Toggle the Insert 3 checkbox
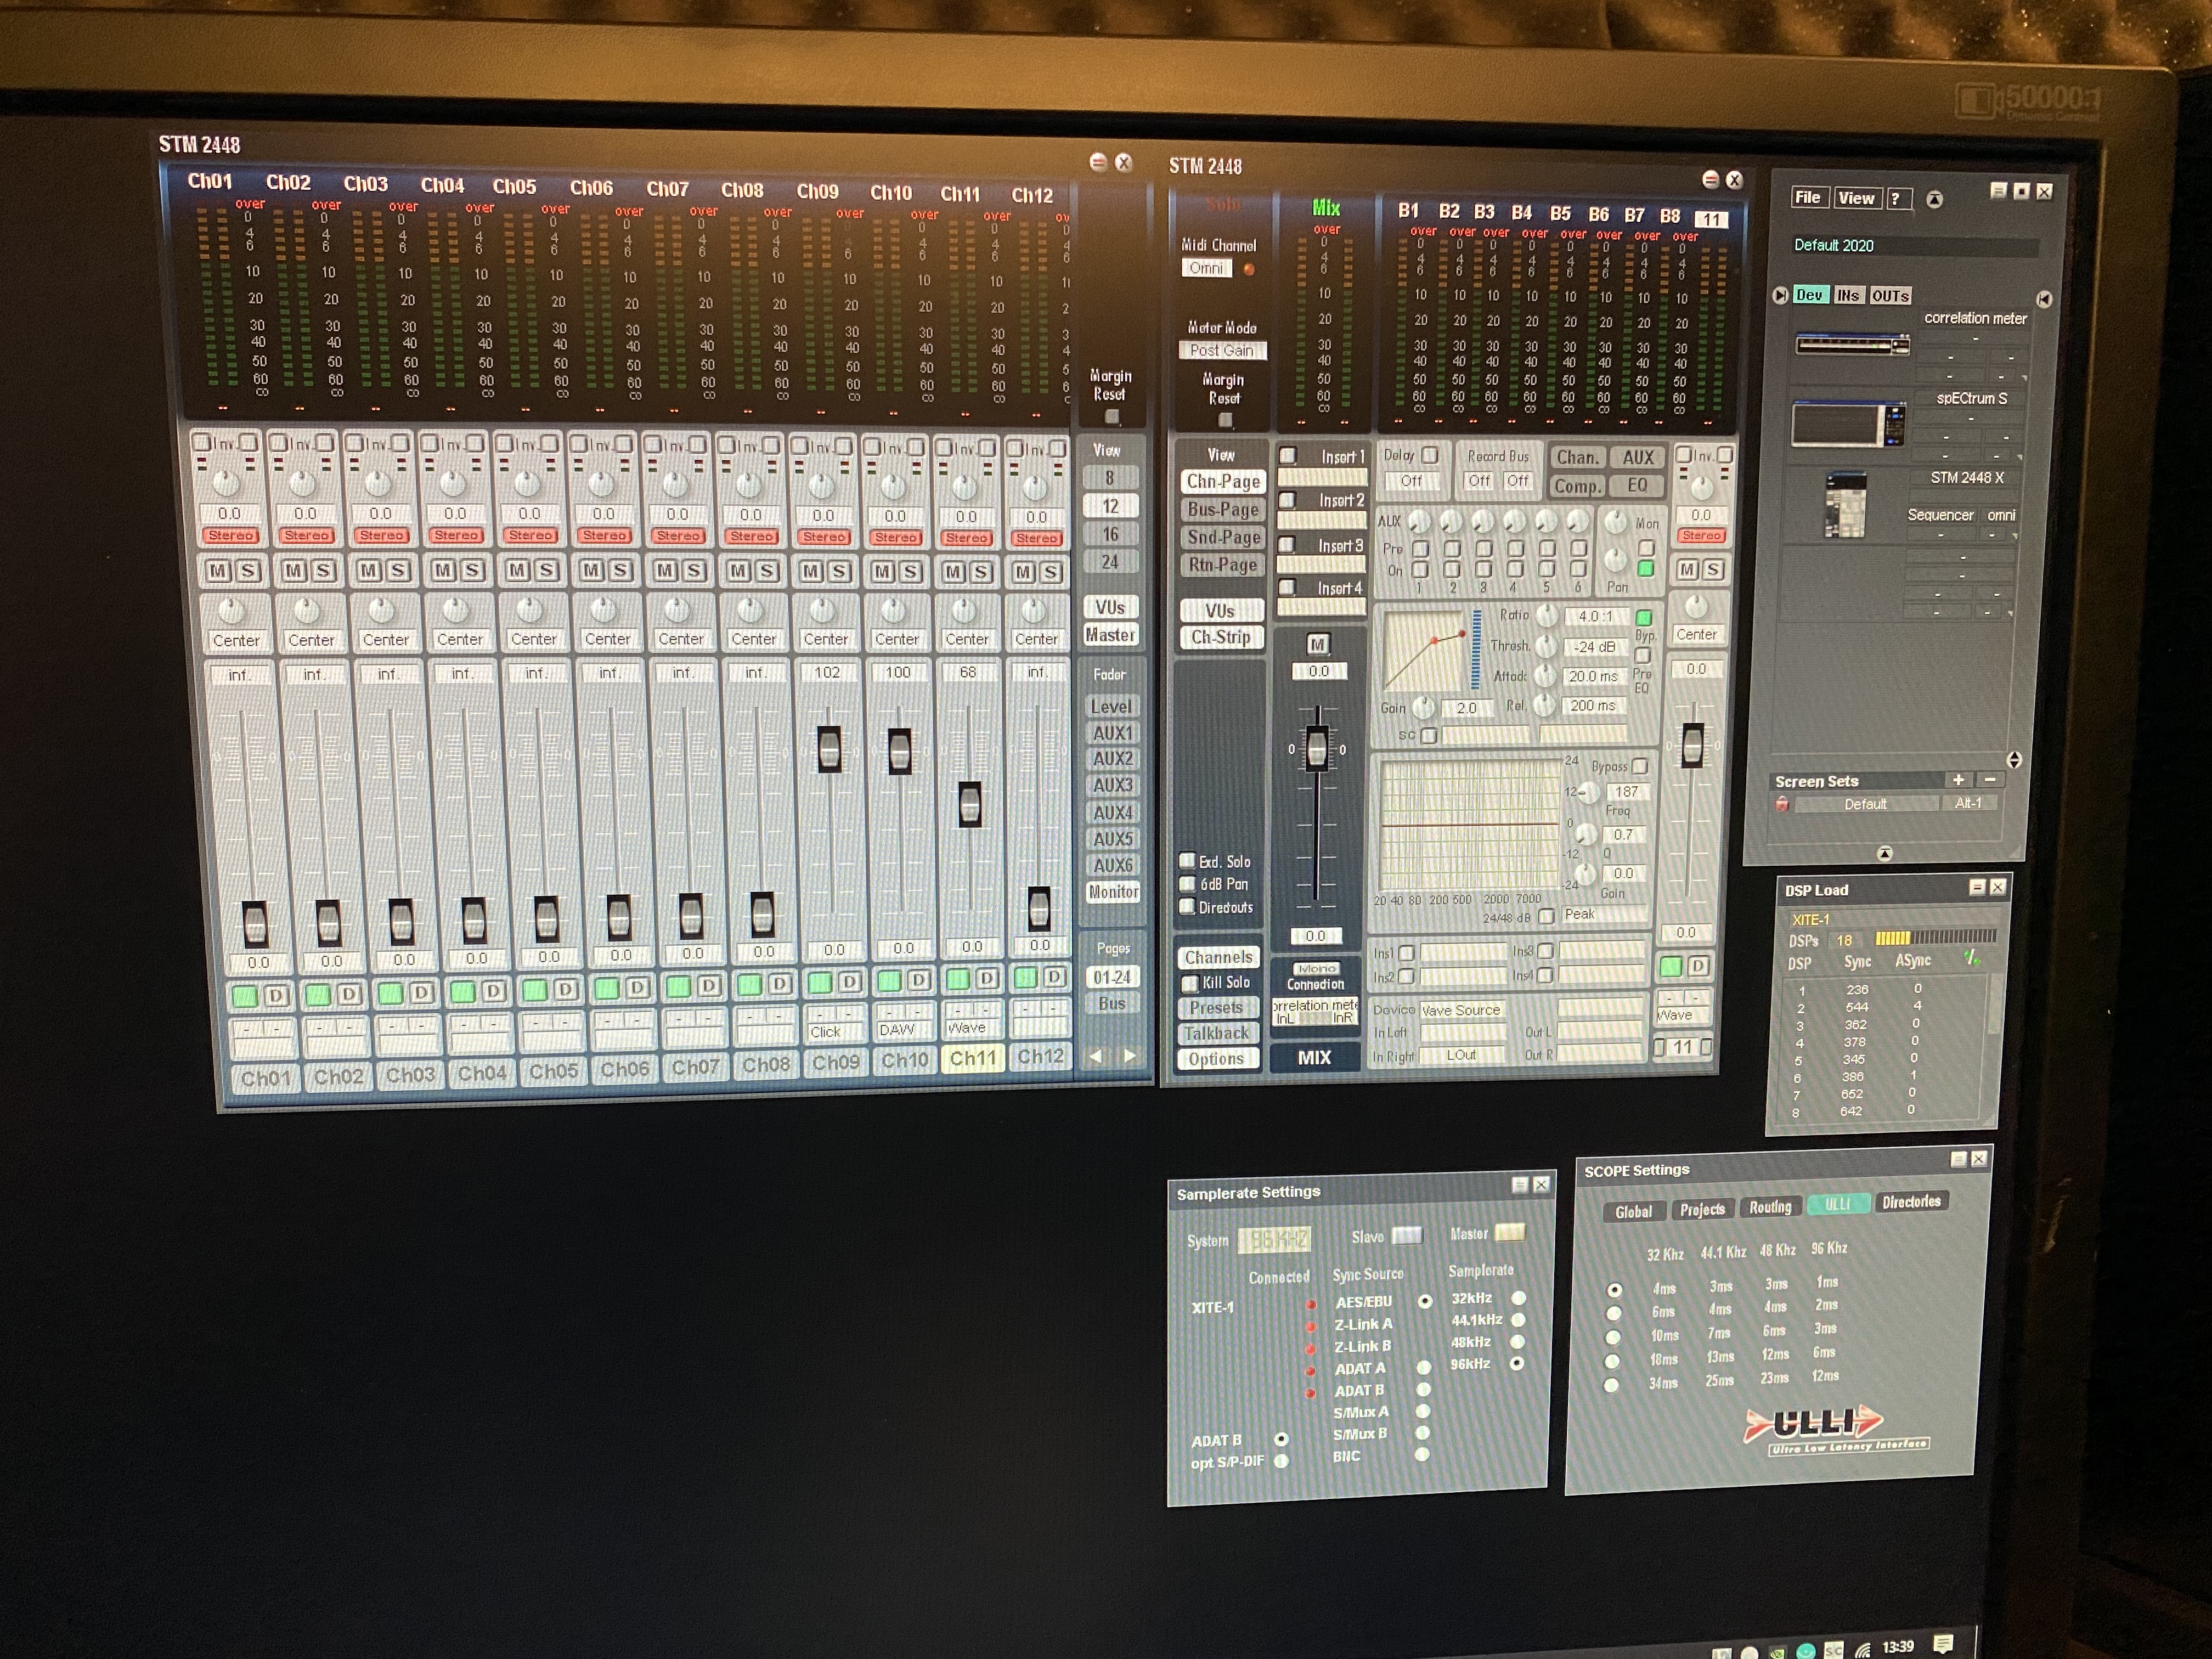 1288,545
